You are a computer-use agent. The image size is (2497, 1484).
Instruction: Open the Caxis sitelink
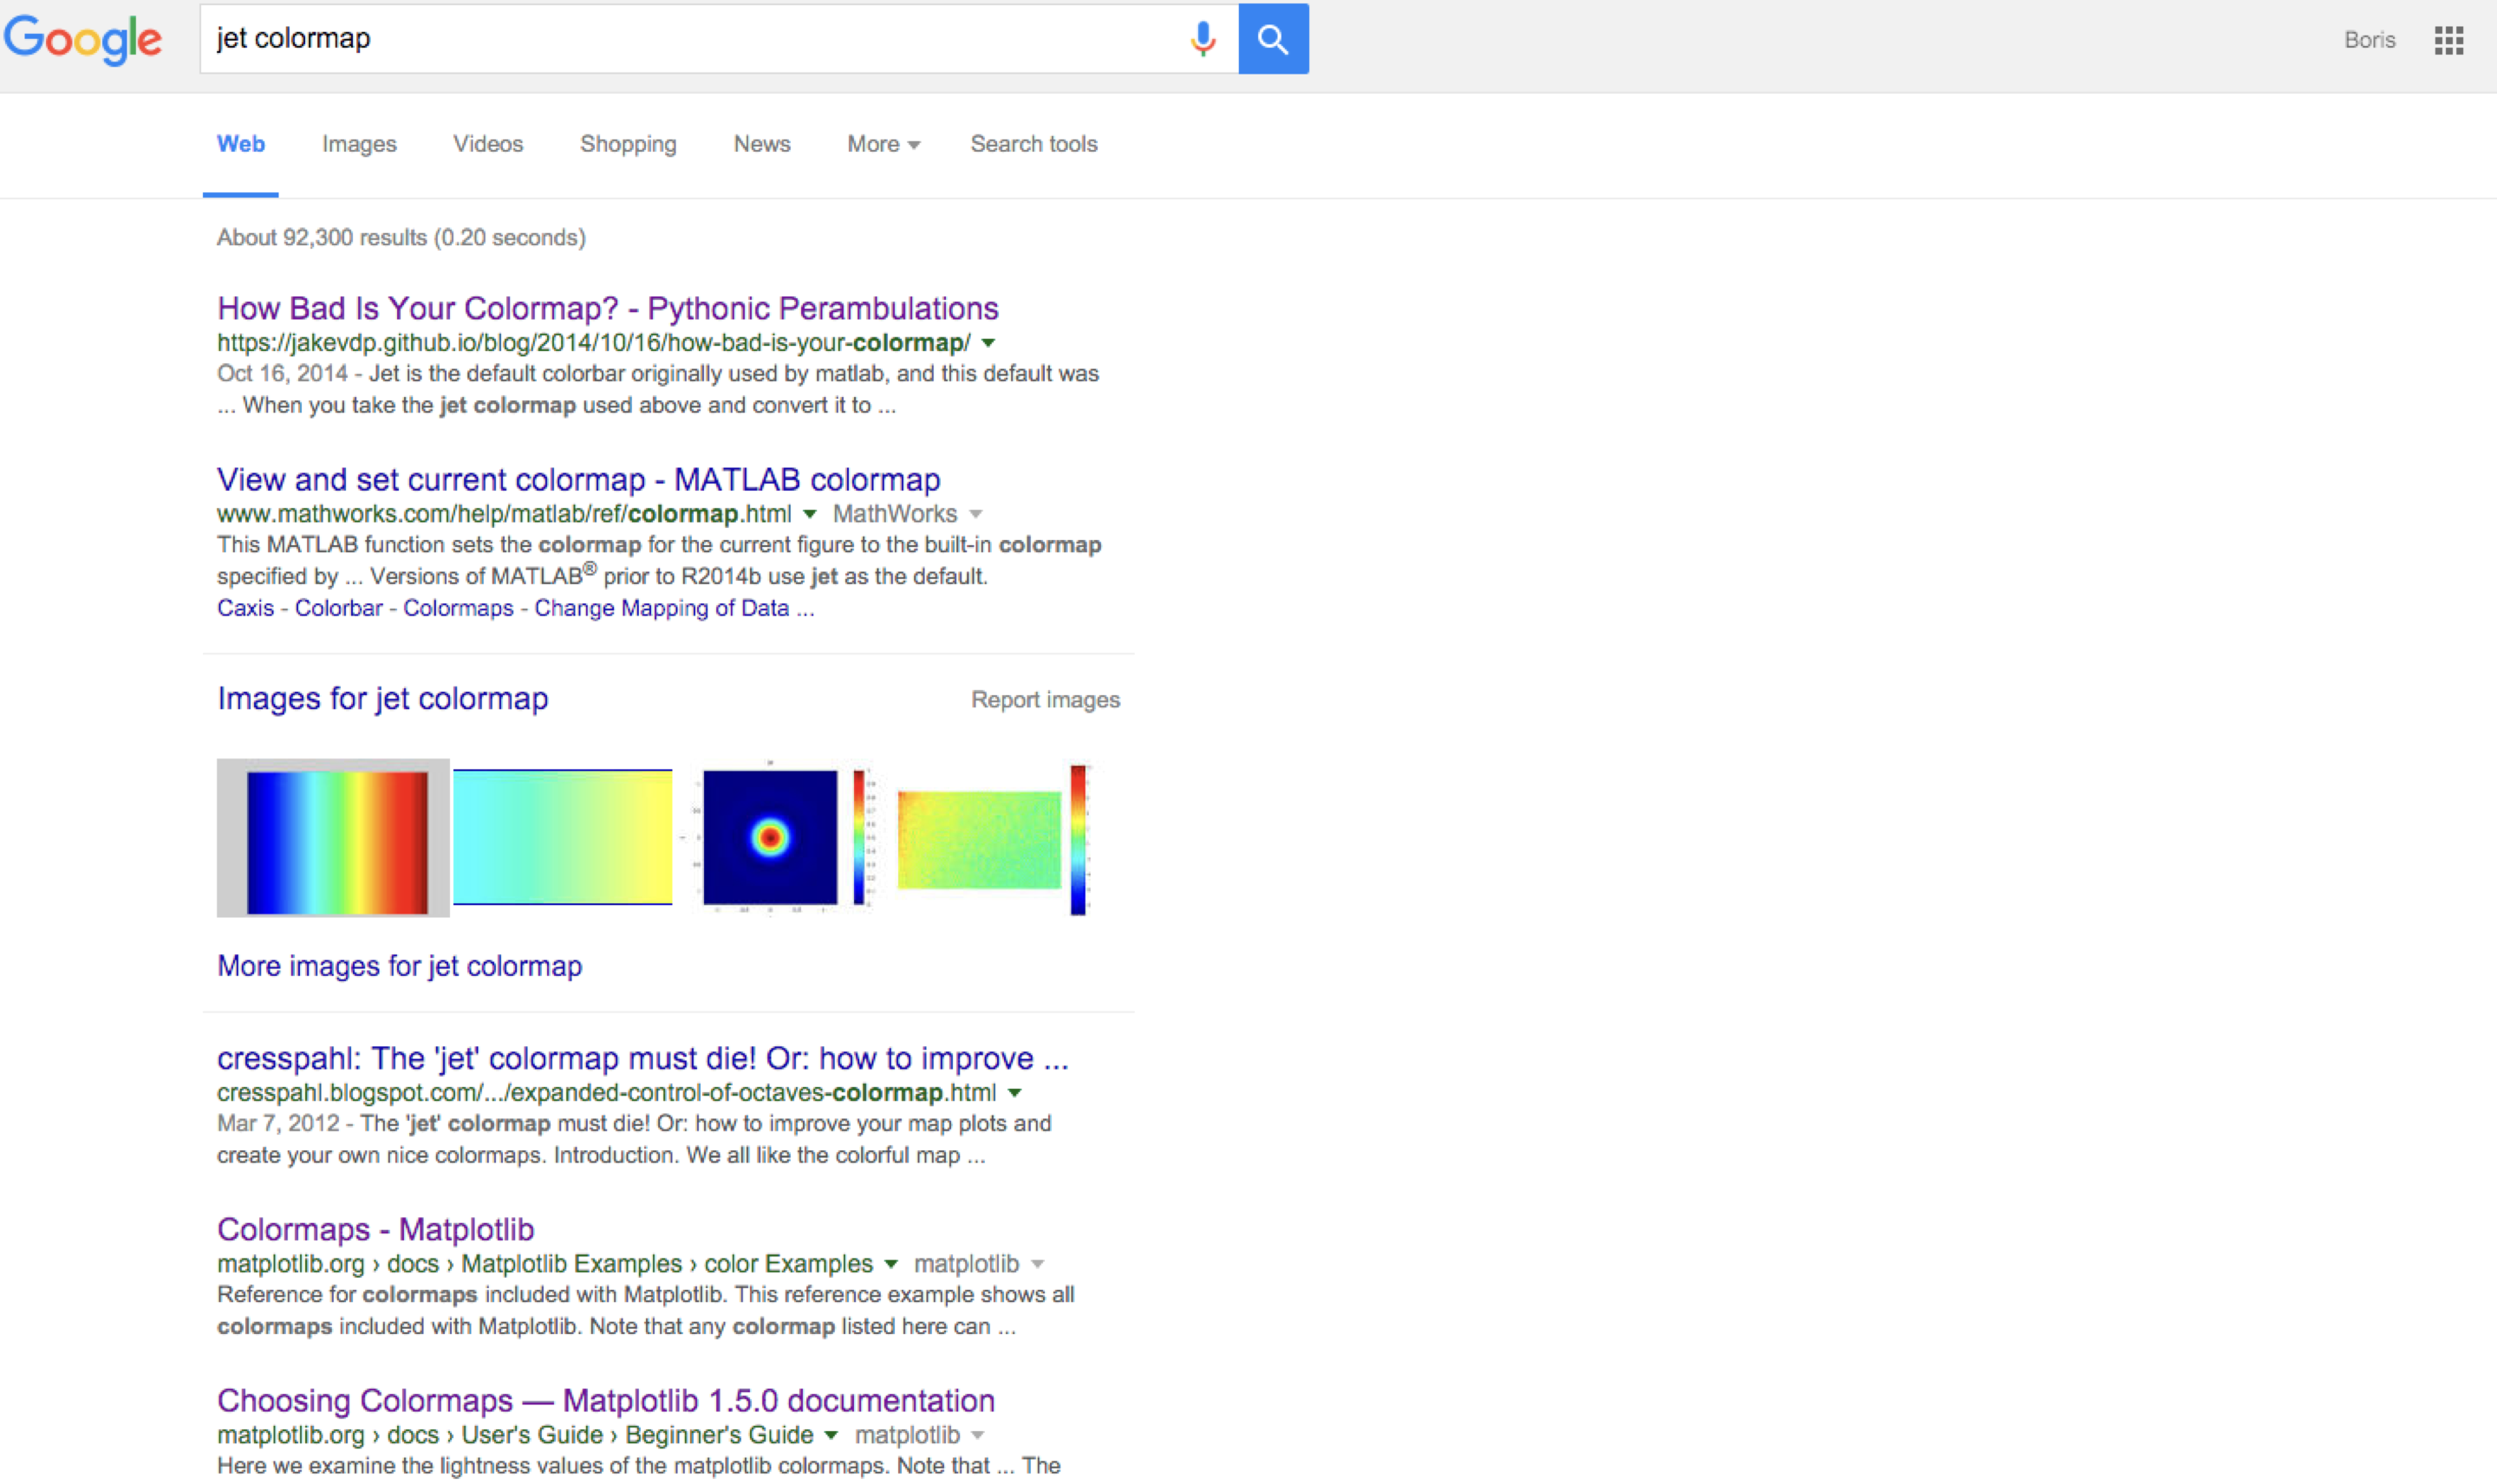245,608
